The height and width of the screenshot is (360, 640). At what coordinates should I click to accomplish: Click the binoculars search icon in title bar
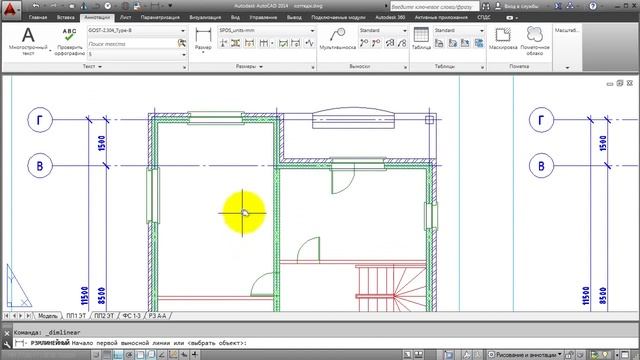point(486,6)
